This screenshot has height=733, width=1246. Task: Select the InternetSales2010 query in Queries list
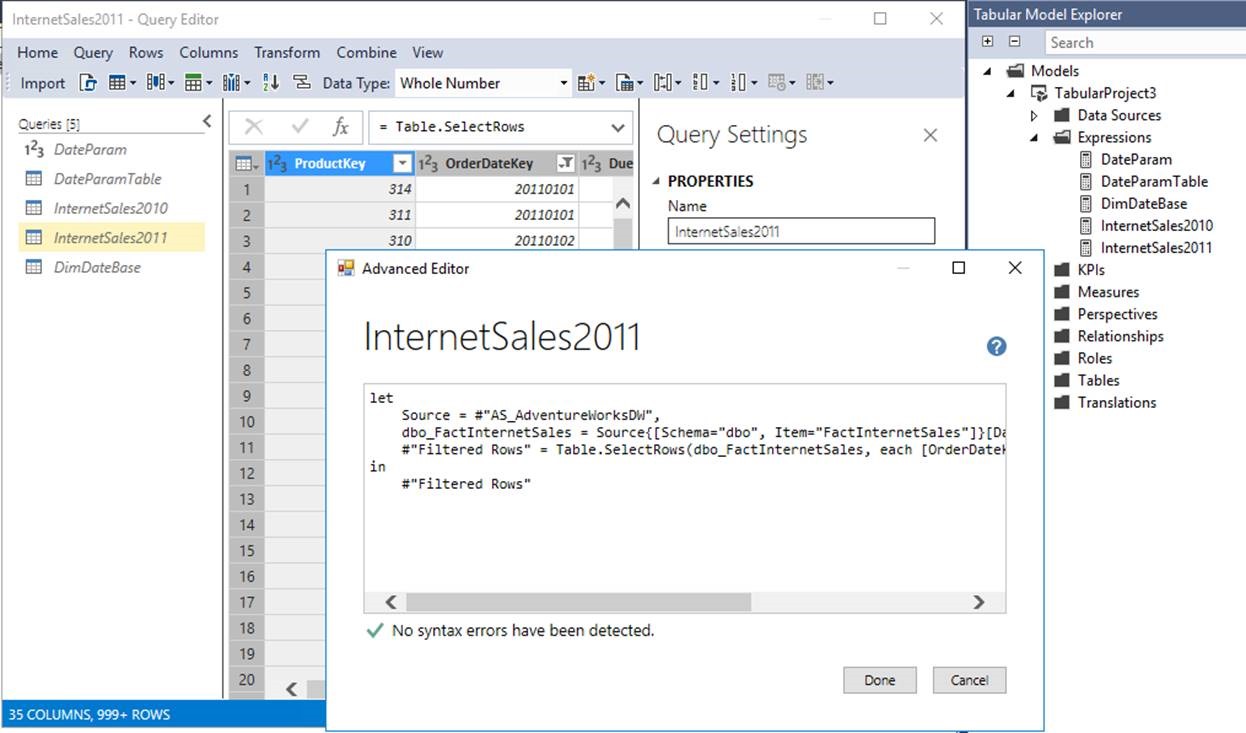click(112, 208)
